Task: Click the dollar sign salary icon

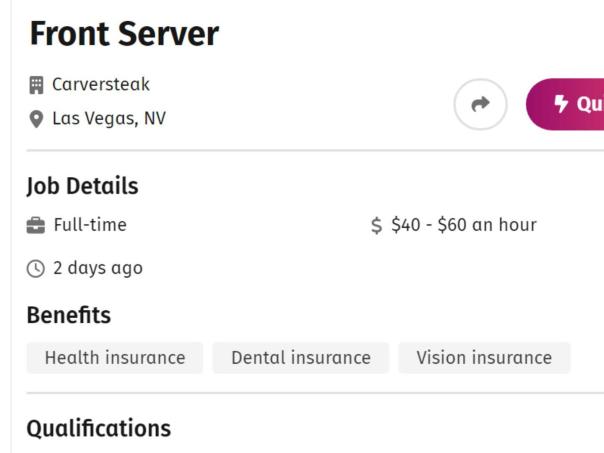Action: point(377,226)
